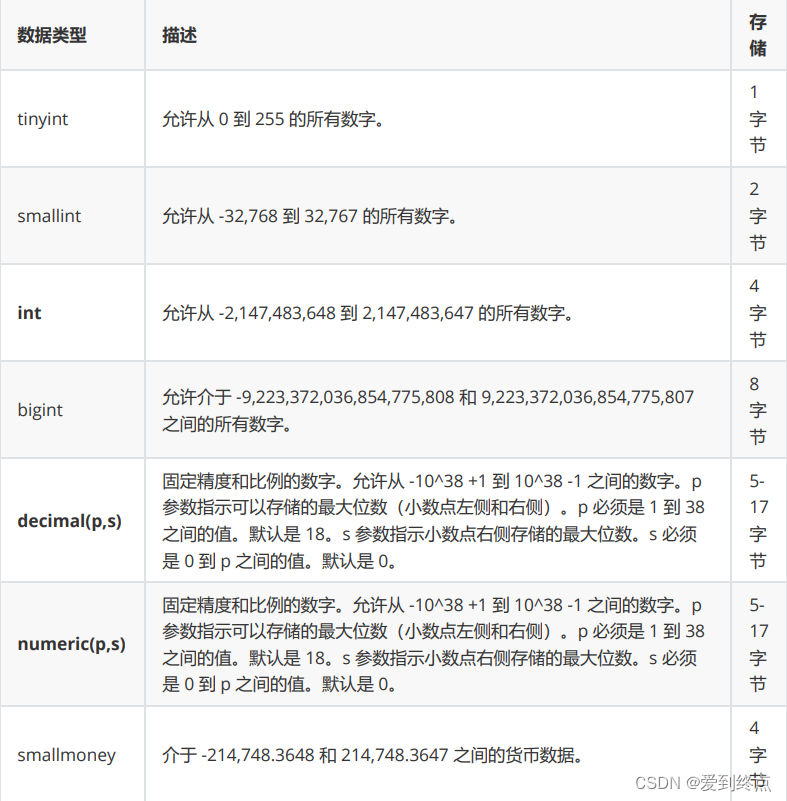Select the numeric(p,s) data type cell
Viewport: 787px width, 801px height.
(71, 644)
